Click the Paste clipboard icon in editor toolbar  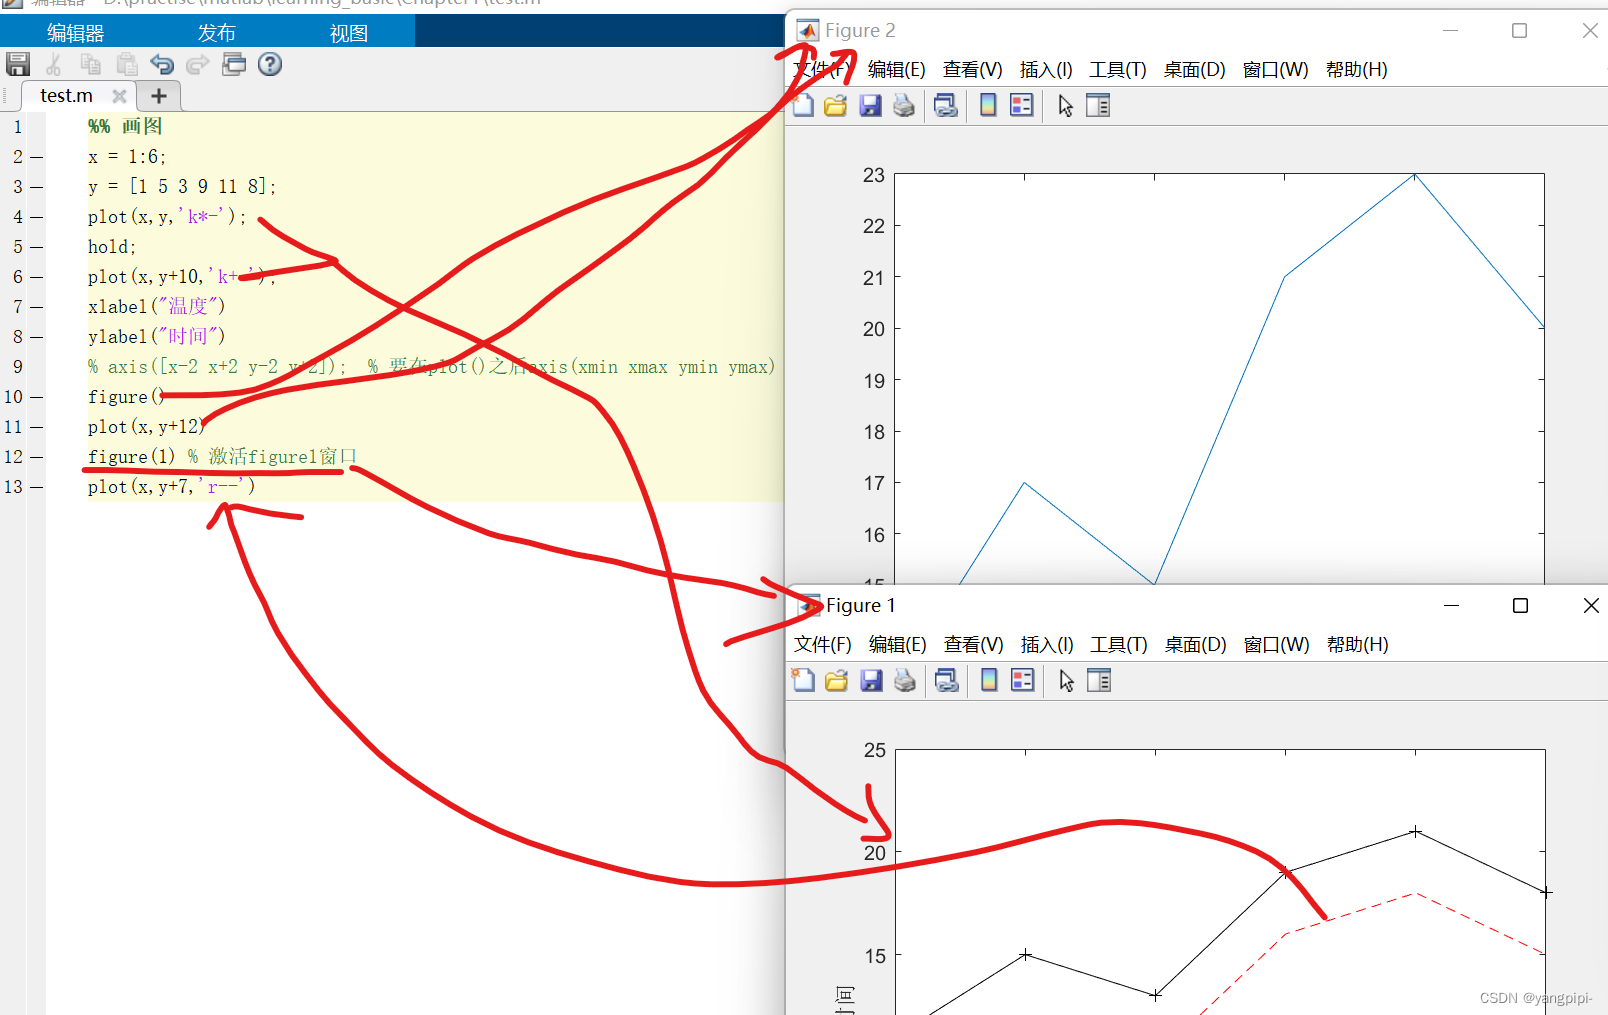pyautogui.click(x=127, y=65)
